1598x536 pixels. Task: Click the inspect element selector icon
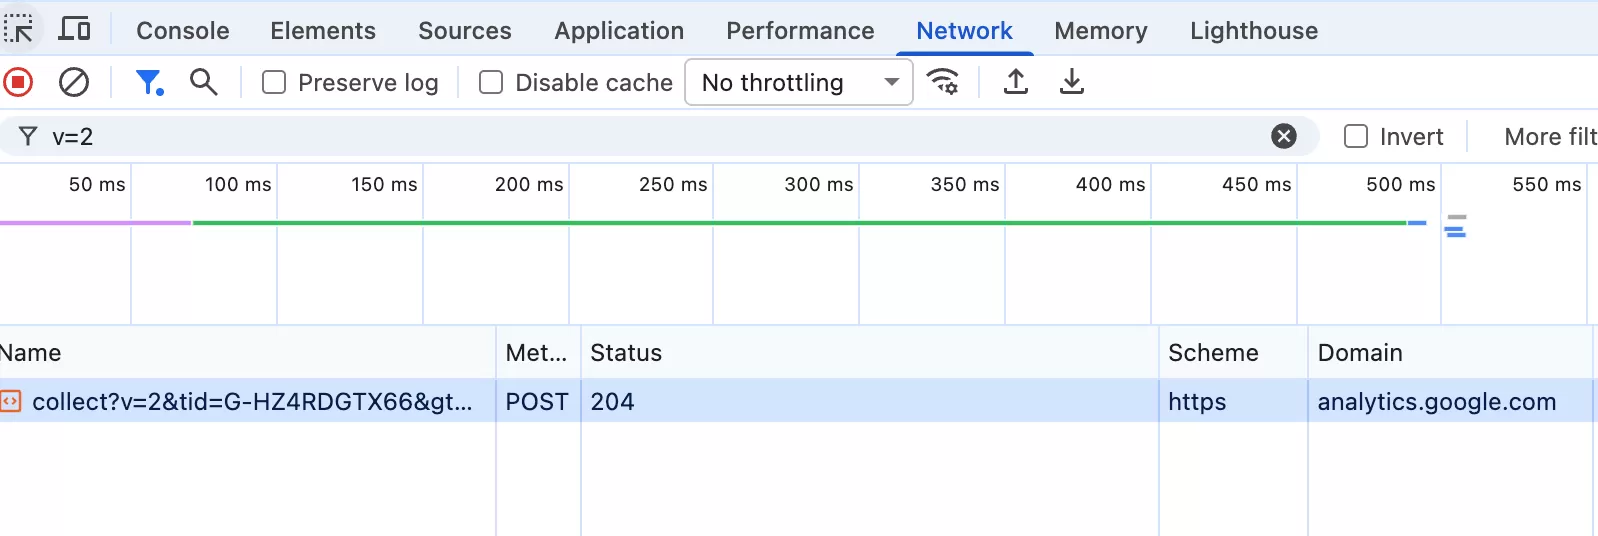click(x=19, y=30)
